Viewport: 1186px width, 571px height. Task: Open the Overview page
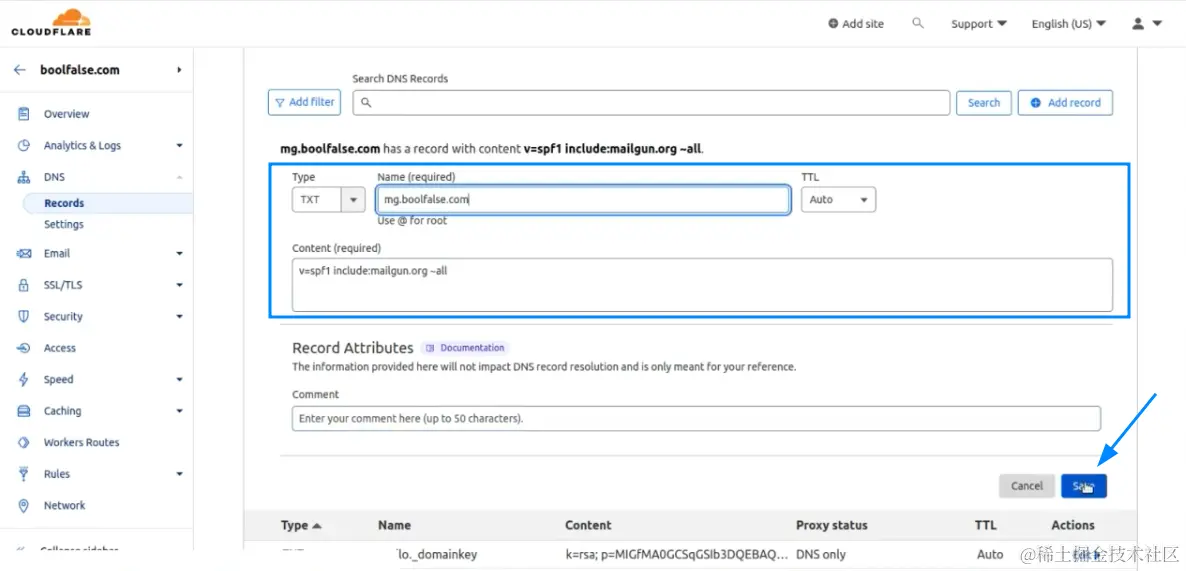coord(67,113)
